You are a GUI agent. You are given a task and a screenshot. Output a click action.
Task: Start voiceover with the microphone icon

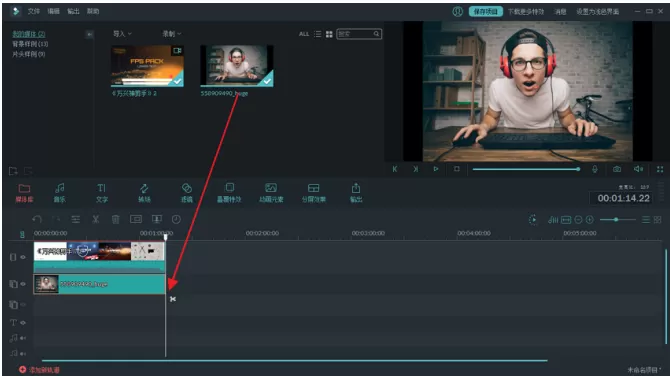coord(594,169)
